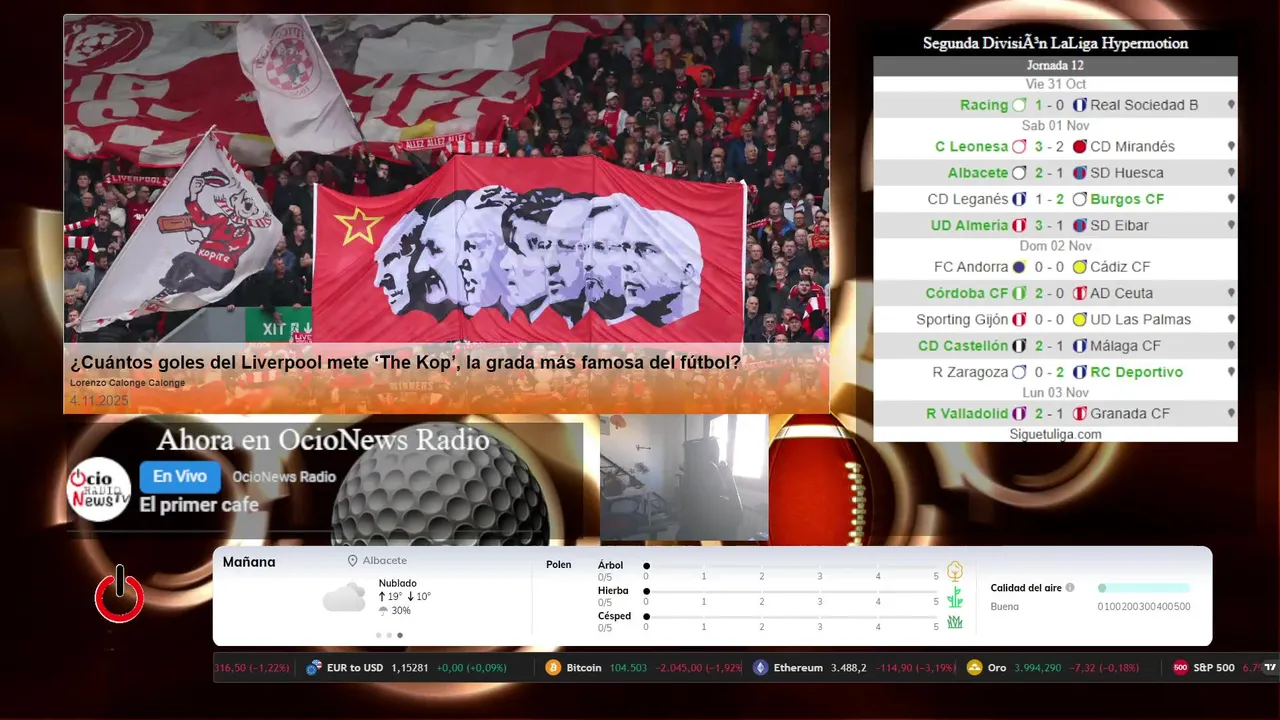Select the third weather carousel dot
Image resolution: width=1280 pixels, height=720 pixels.
click(x=400, y=635)
